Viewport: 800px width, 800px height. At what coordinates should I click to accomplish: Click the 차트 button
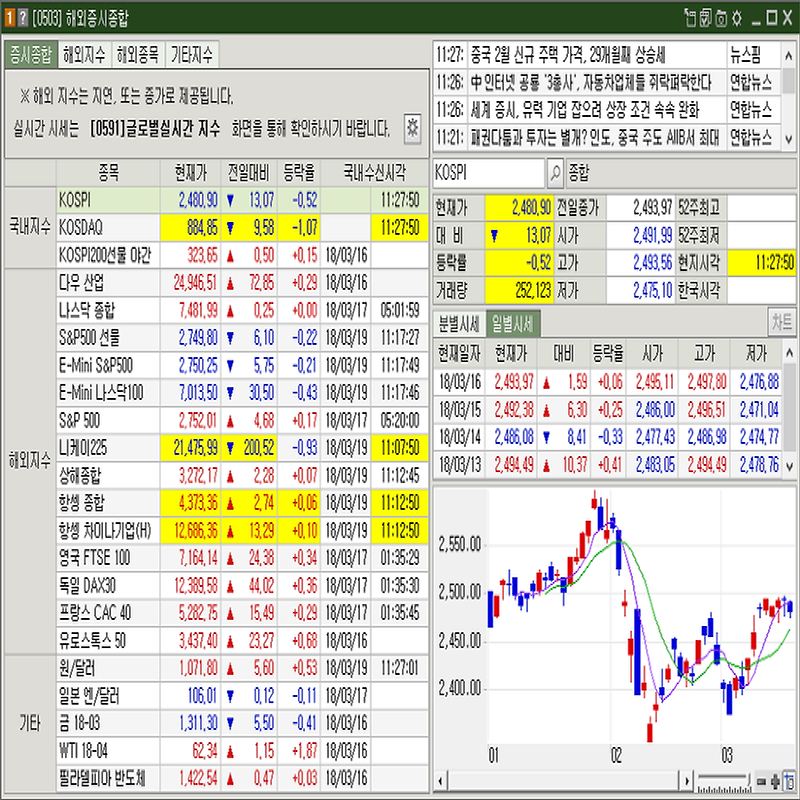781,322
